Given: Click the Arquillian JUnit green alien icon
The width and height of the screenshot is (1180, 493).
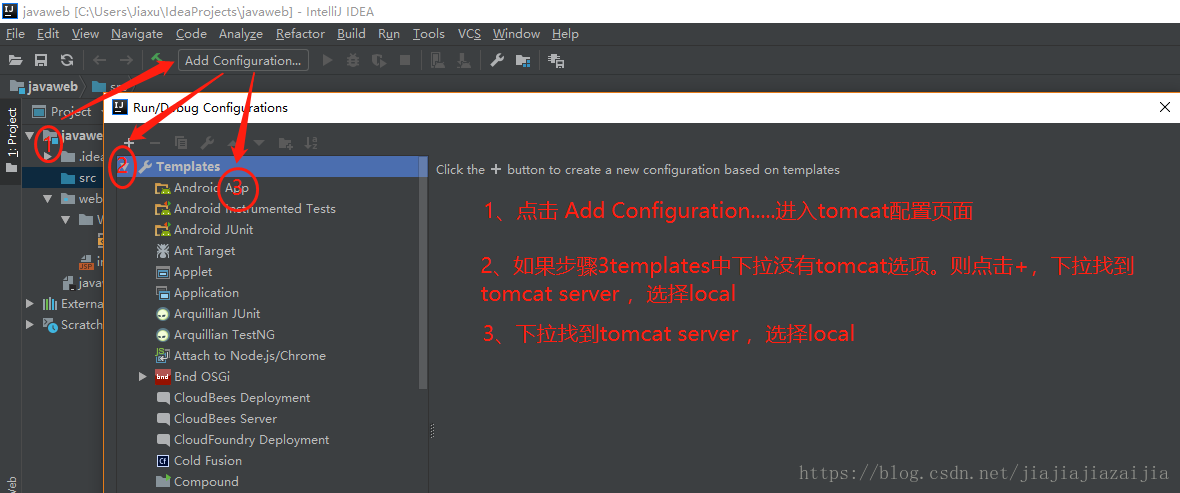Looking at the screenshot, I should [163, 314].
